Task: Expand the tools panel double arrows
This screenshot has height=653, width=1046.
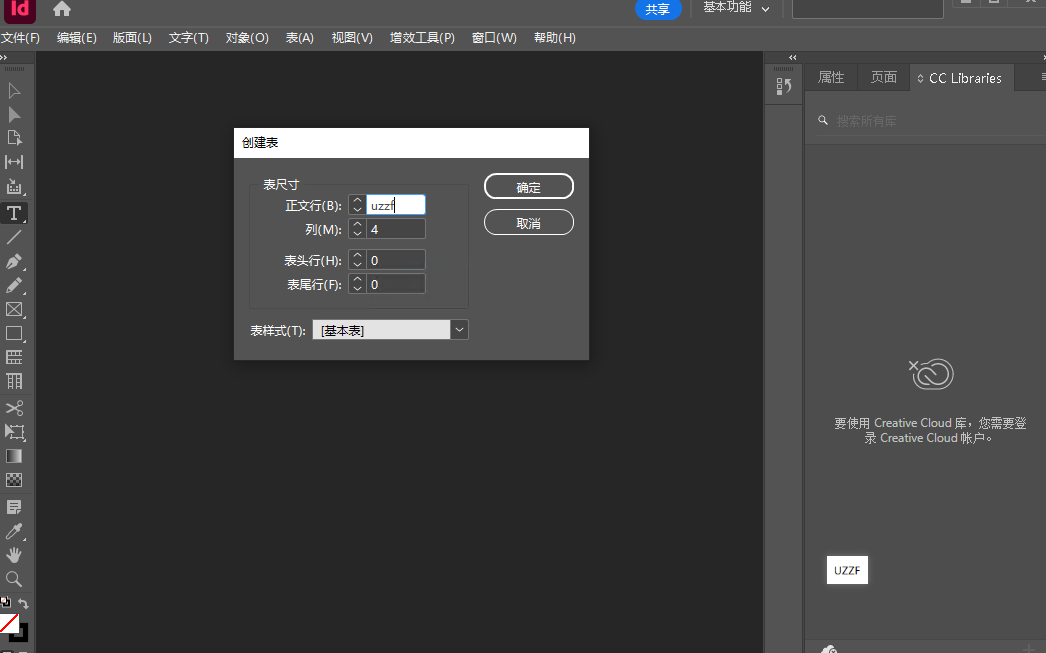Action: click(3, 57)
